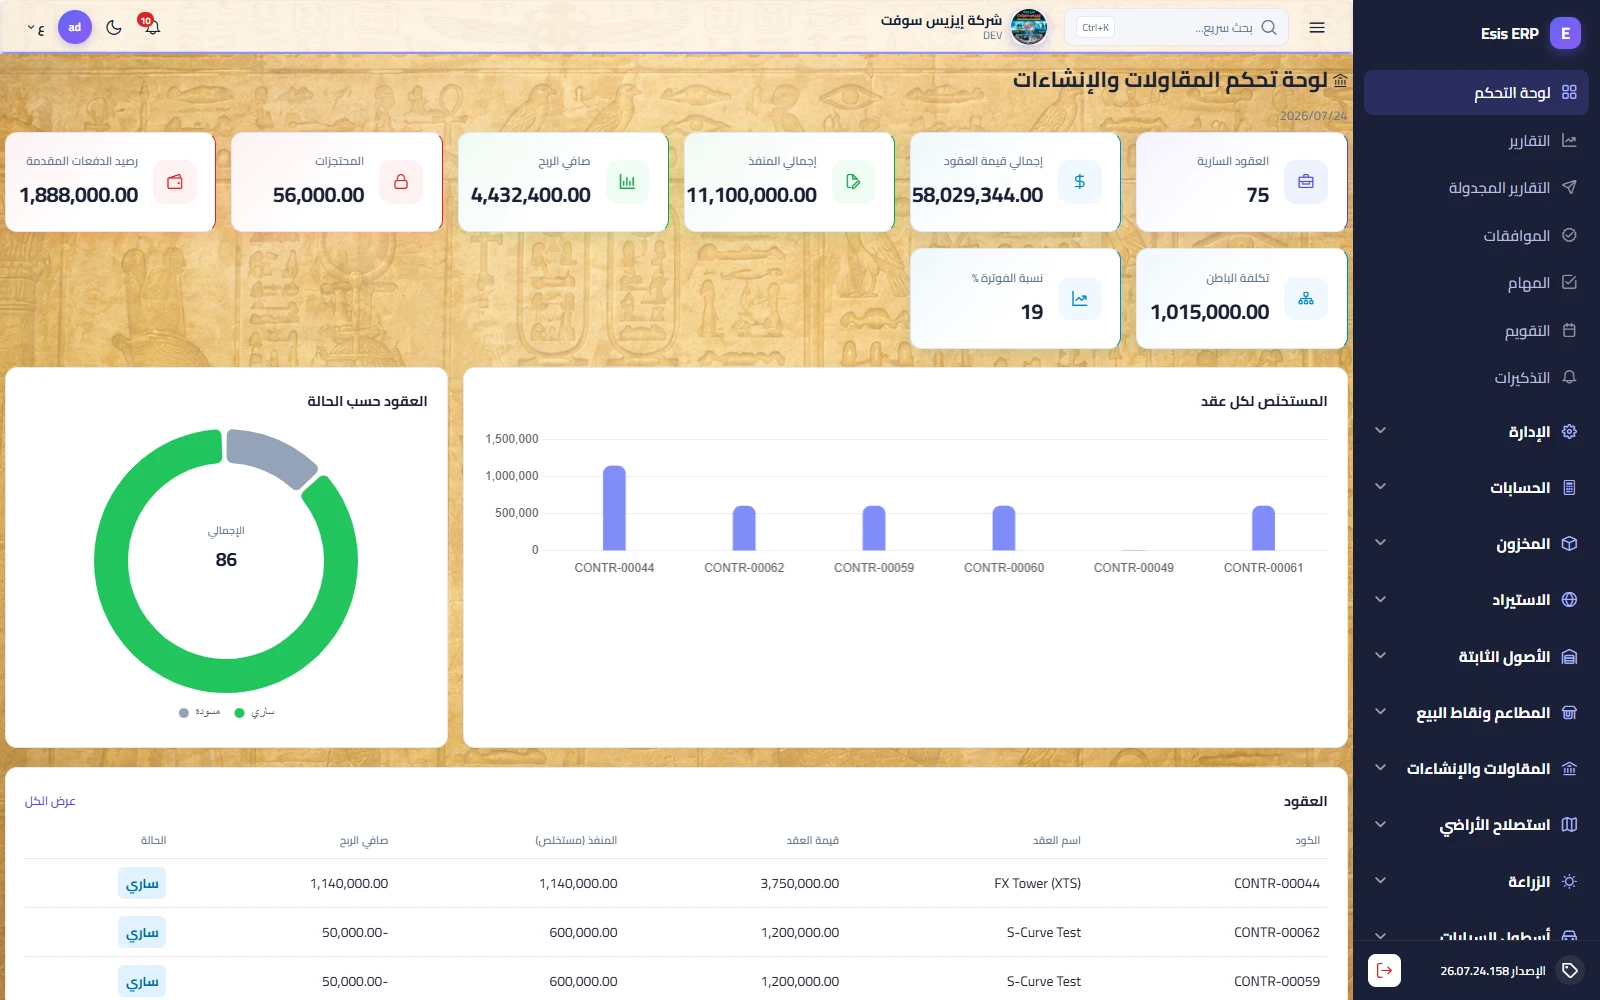
Task: Click the CONTR-00062 code in table
Action: [x=1277, y=932]
